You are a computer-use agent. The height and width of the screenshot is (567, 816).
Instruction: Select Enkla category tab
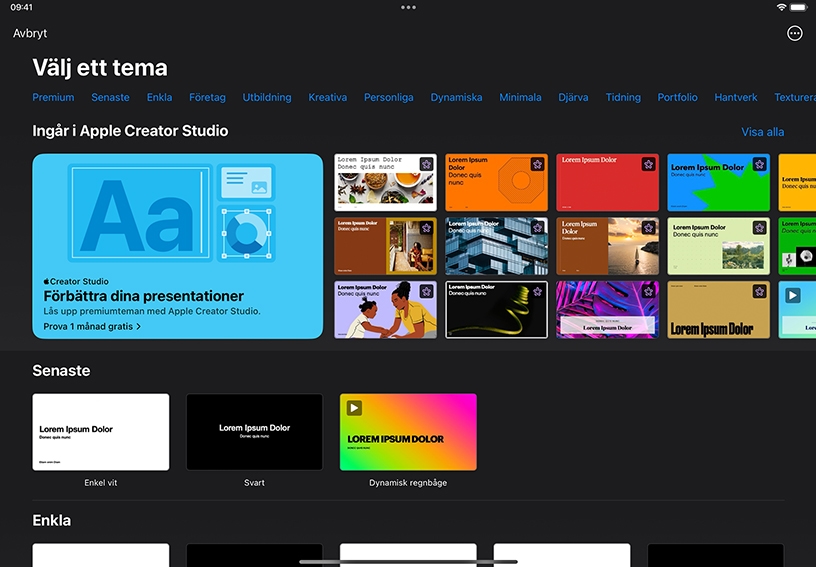click(159, 97)
